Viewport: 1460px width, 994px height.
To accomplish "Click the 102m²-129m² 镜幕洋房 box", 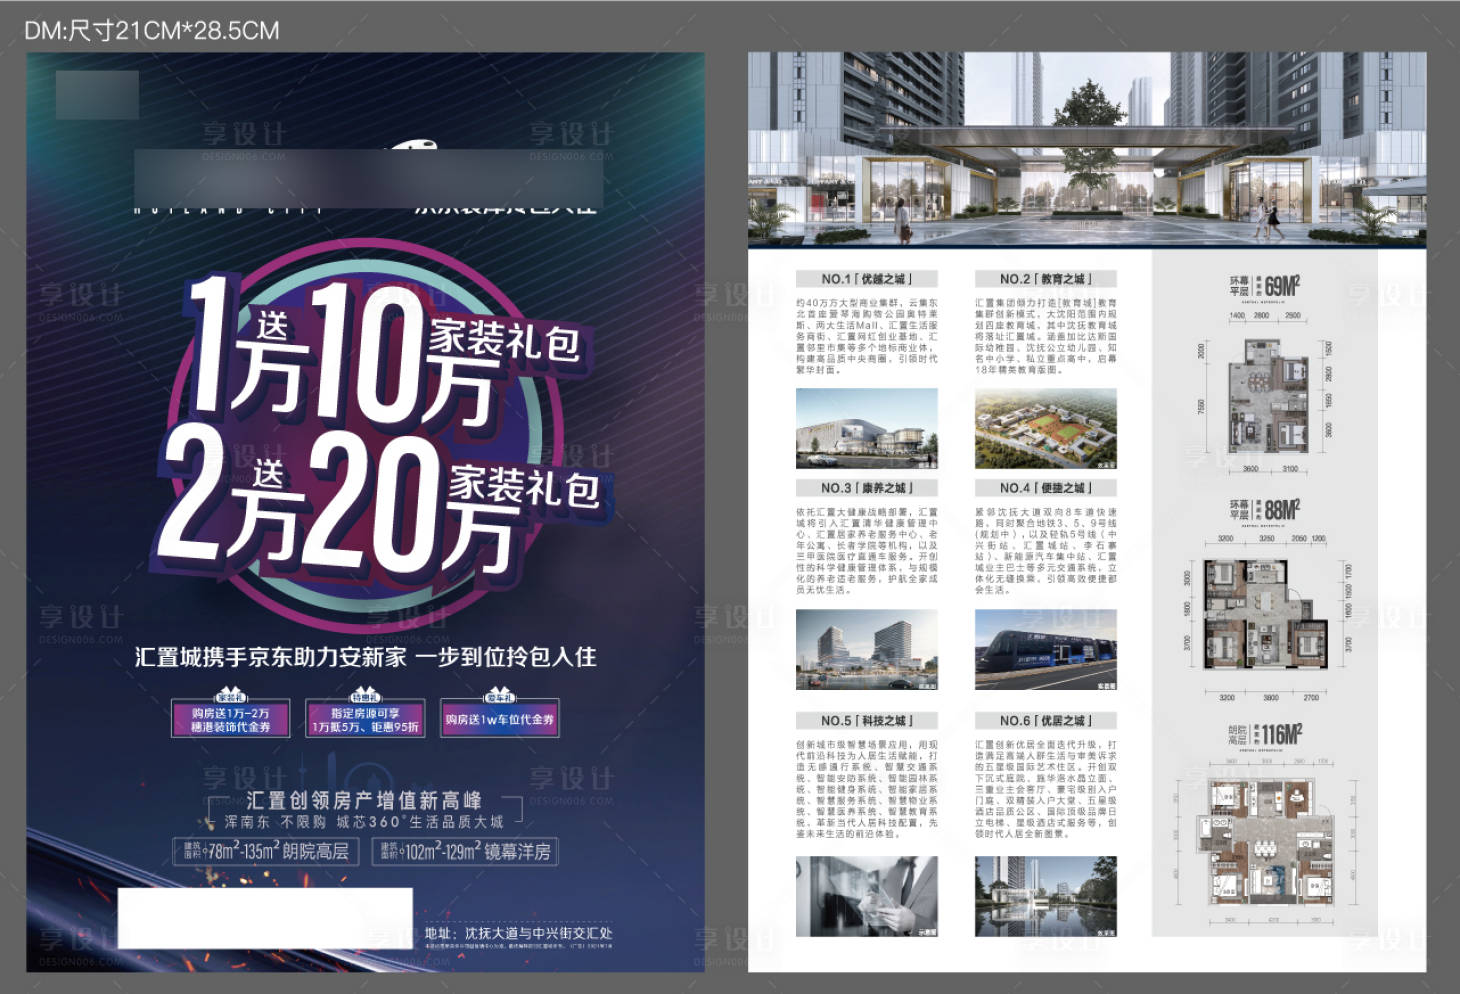I will point(465,851).
